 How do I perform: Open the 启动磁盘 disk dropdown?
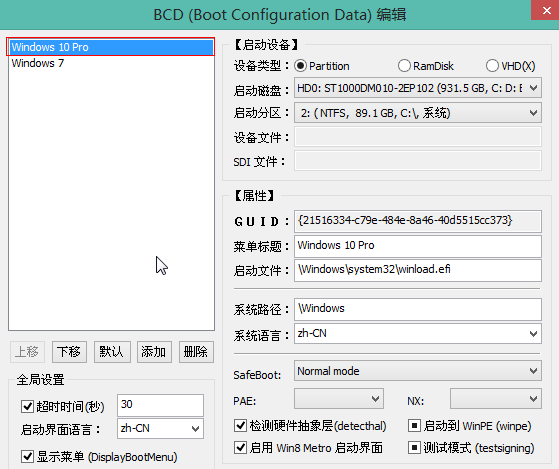418,88
